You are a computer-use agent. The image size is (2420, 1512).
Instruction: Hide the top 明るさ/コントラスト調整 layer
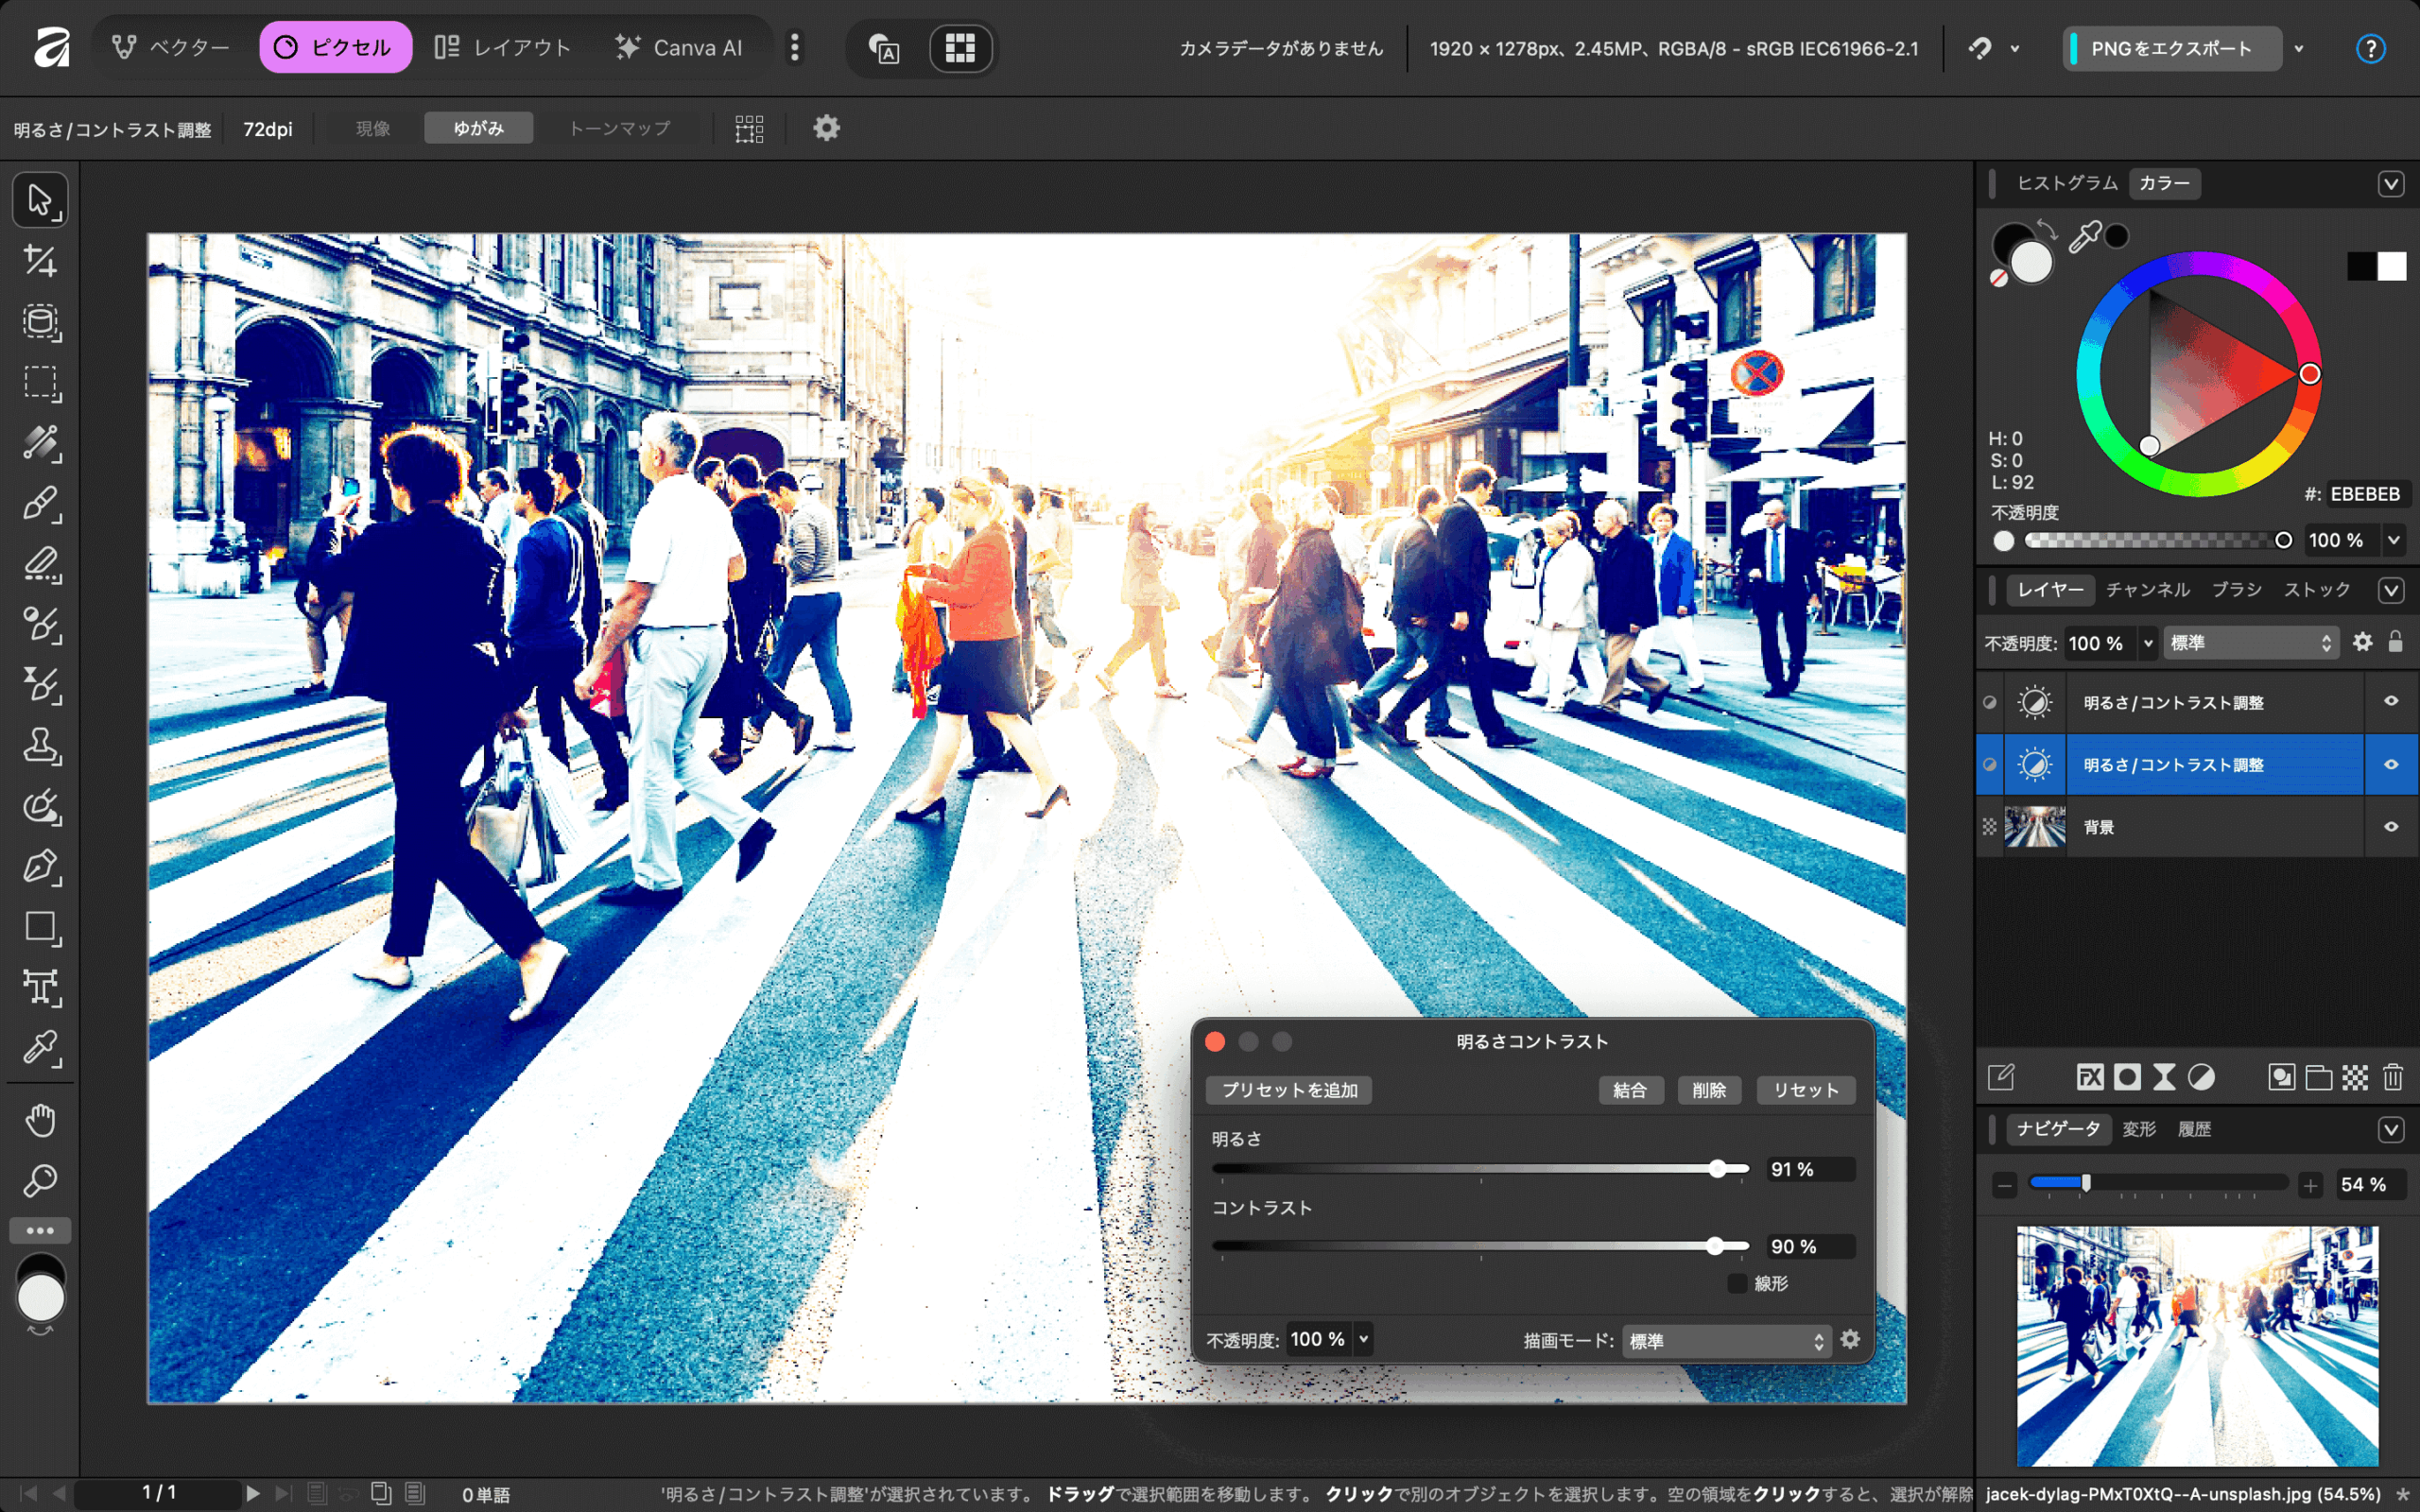(2391, 702)
